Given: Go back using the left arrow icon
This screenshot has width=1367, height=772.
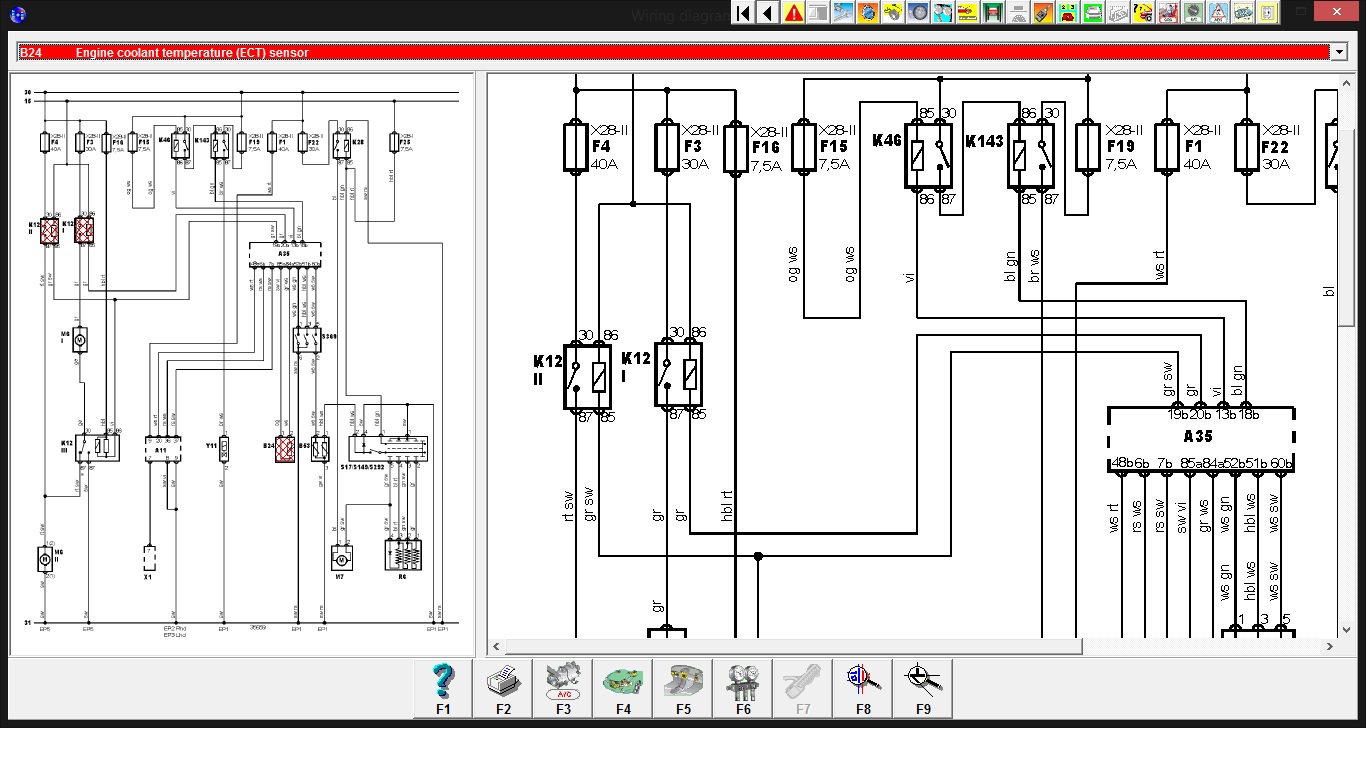Looking at the screenshot, I should [x=768, y=13].
